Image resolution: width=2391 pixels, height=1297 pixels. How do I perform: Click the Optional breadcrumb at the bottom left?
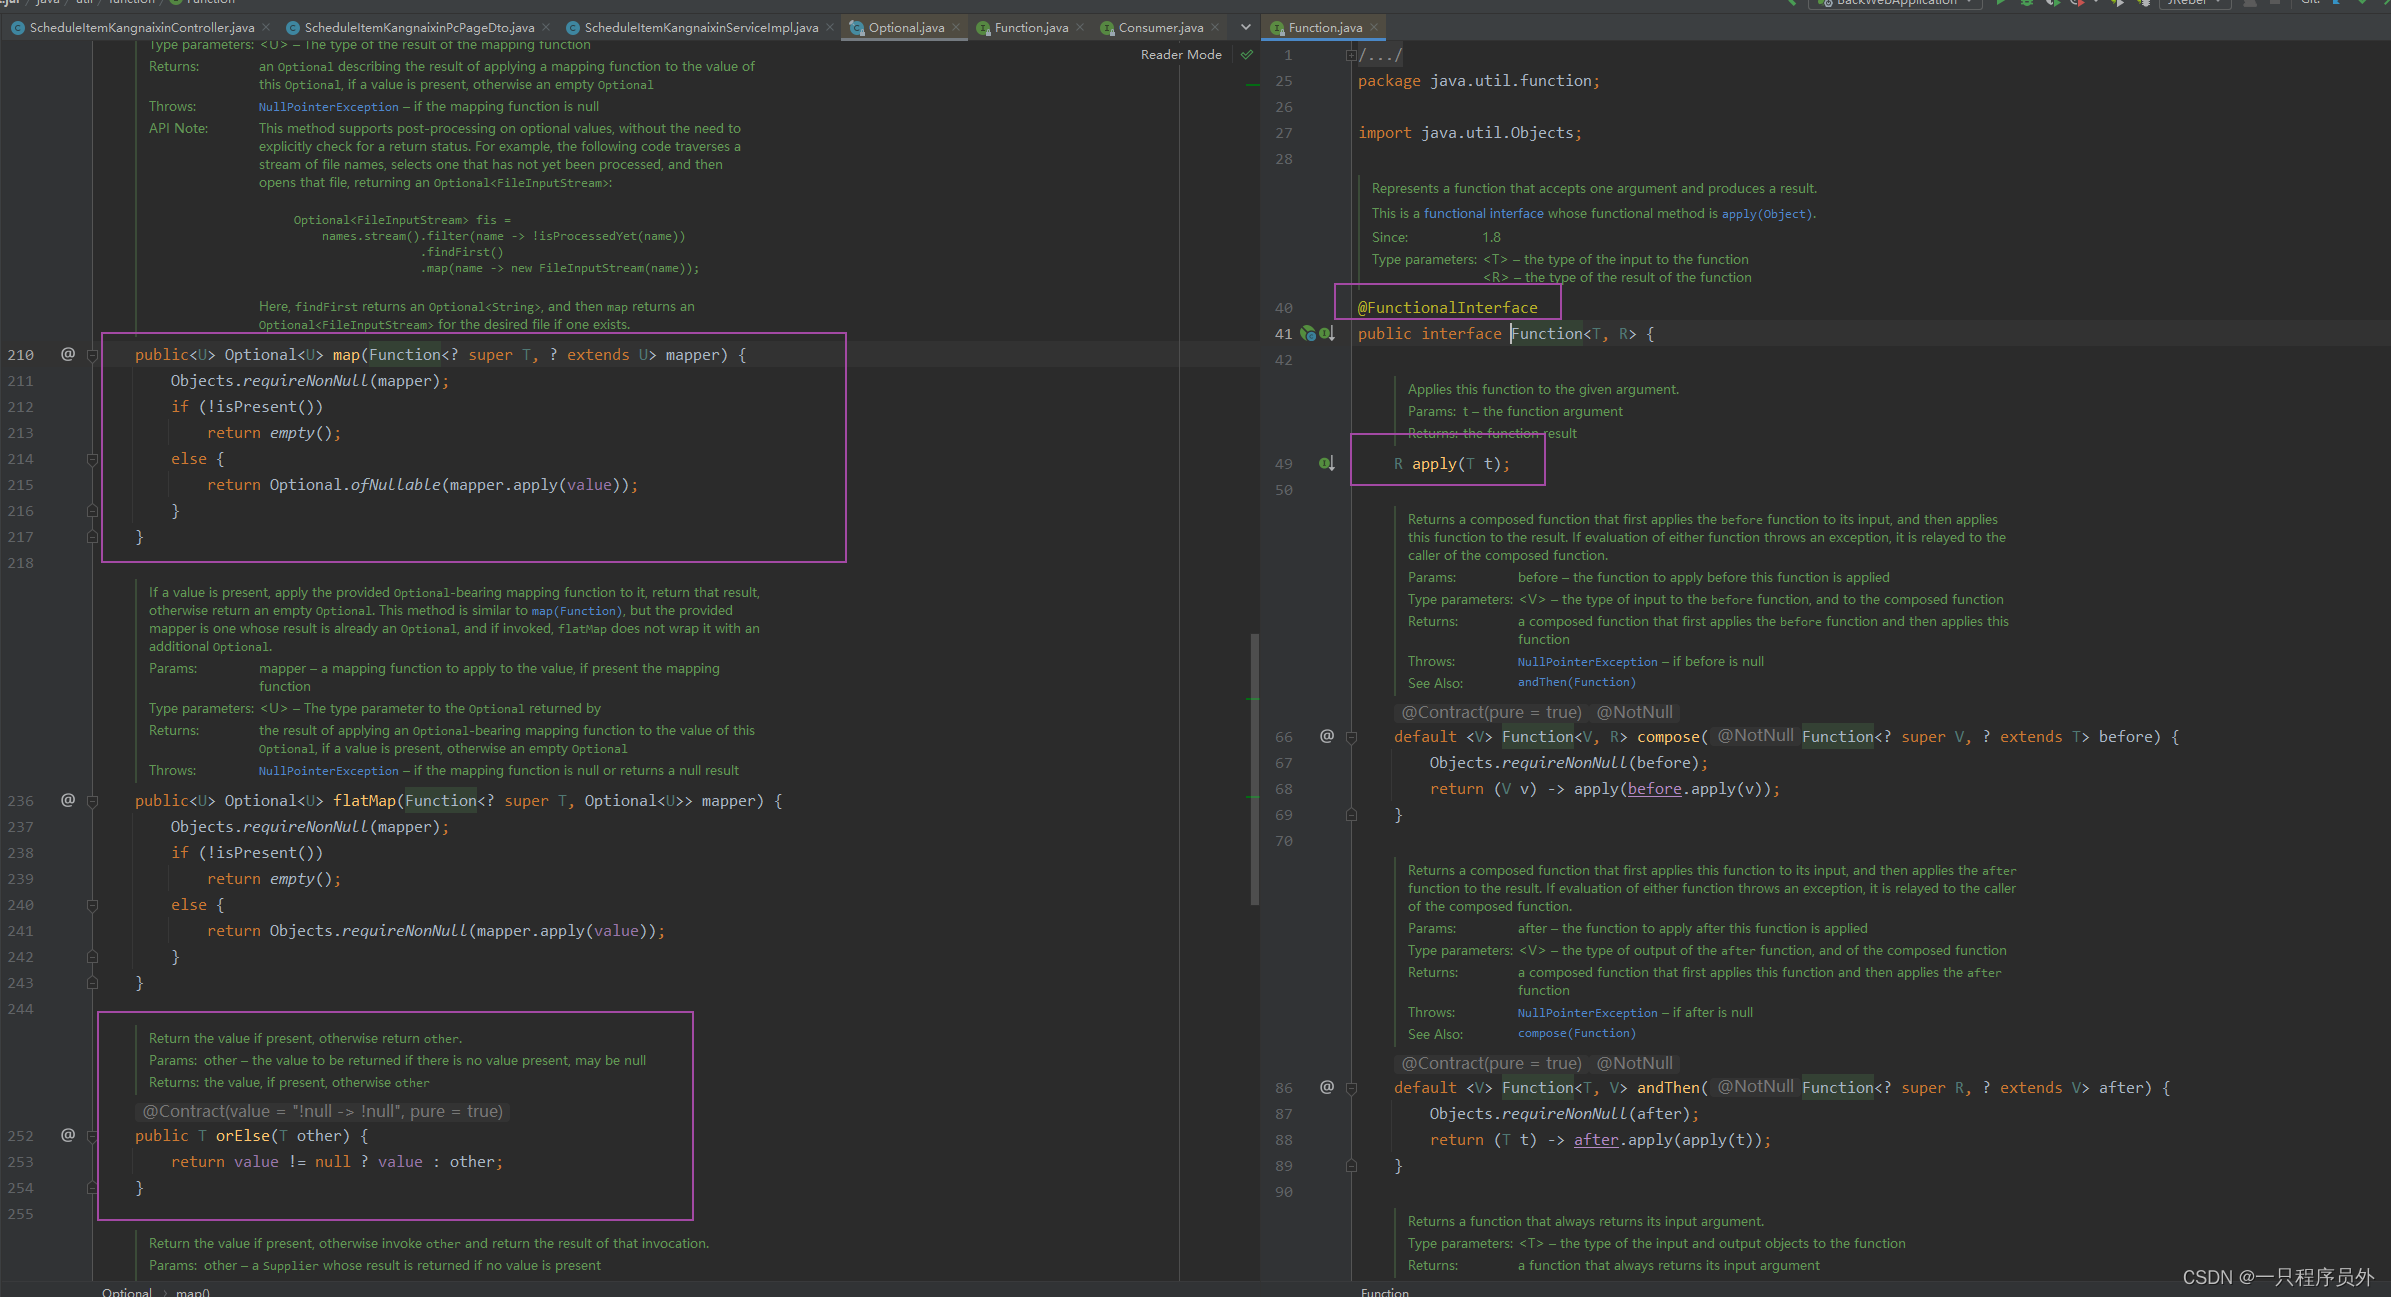(x=127, y=1292)
